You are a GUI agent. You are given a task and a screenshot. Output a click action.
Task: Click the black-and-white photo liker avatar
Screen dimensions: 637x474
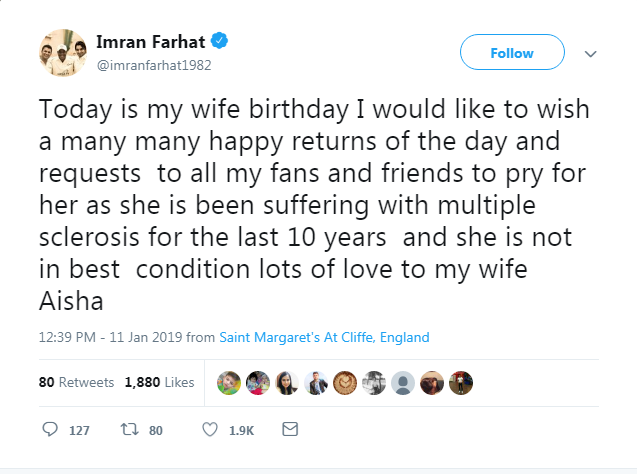click(374, 382)
